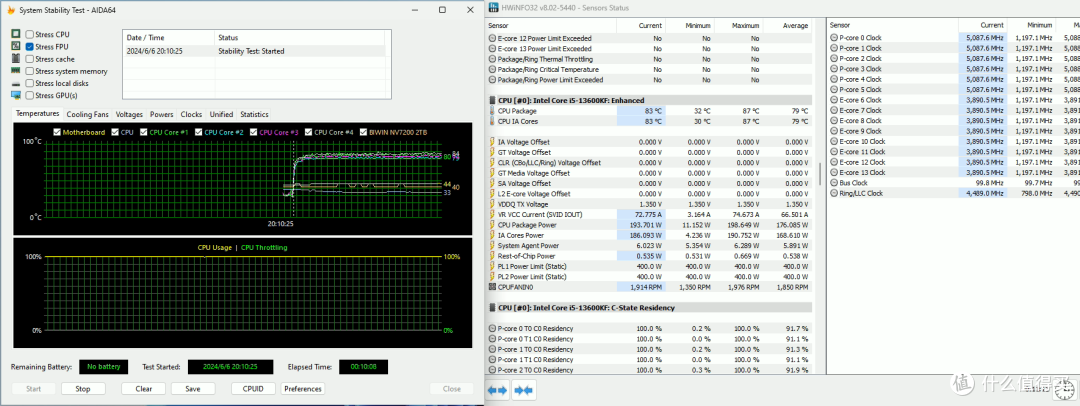Click the FPU icon beside Stress FPU
Viewport: 1080px width, 406px height.
click(x=16, y=46)
